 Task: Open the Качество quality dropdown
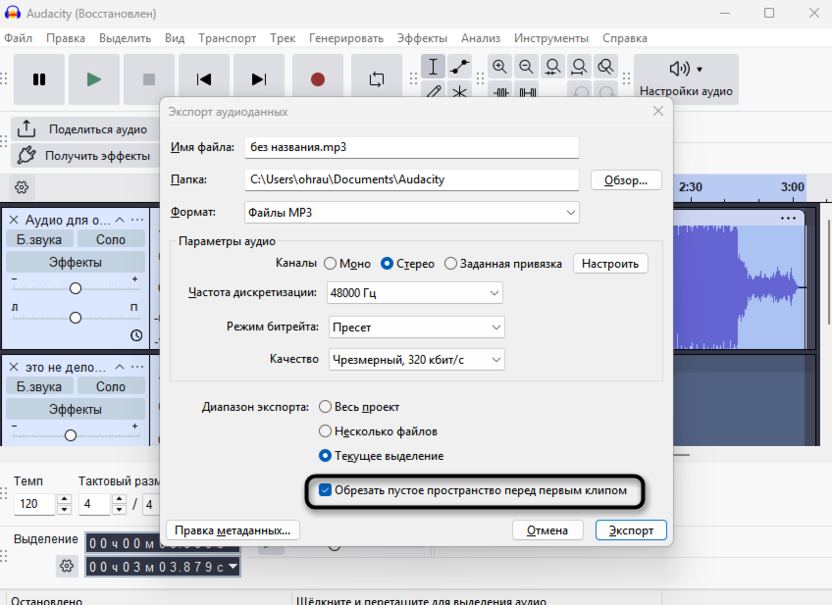coord(415,359)
